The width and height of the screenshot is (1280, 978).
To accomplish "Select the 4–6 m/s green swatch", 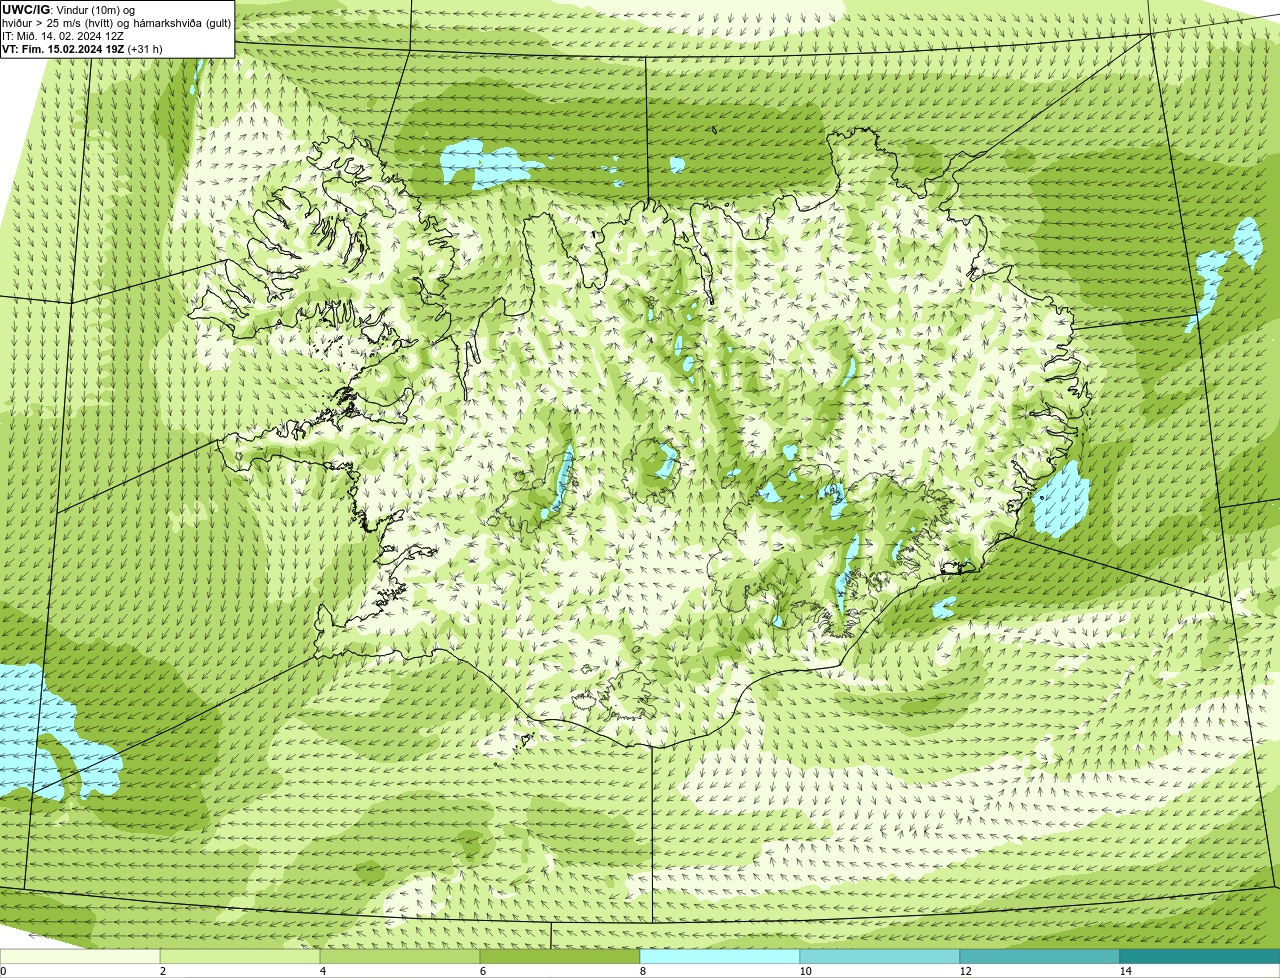I will [400, 957].
